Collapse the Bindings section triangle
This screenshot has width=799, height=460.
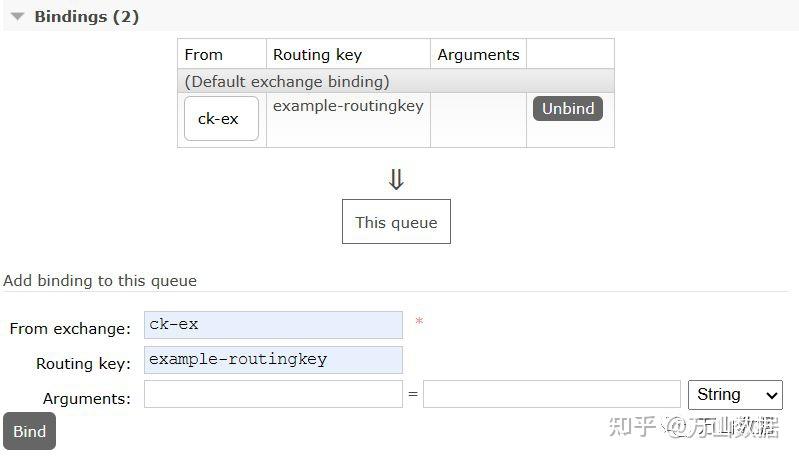tap(17, 17)
